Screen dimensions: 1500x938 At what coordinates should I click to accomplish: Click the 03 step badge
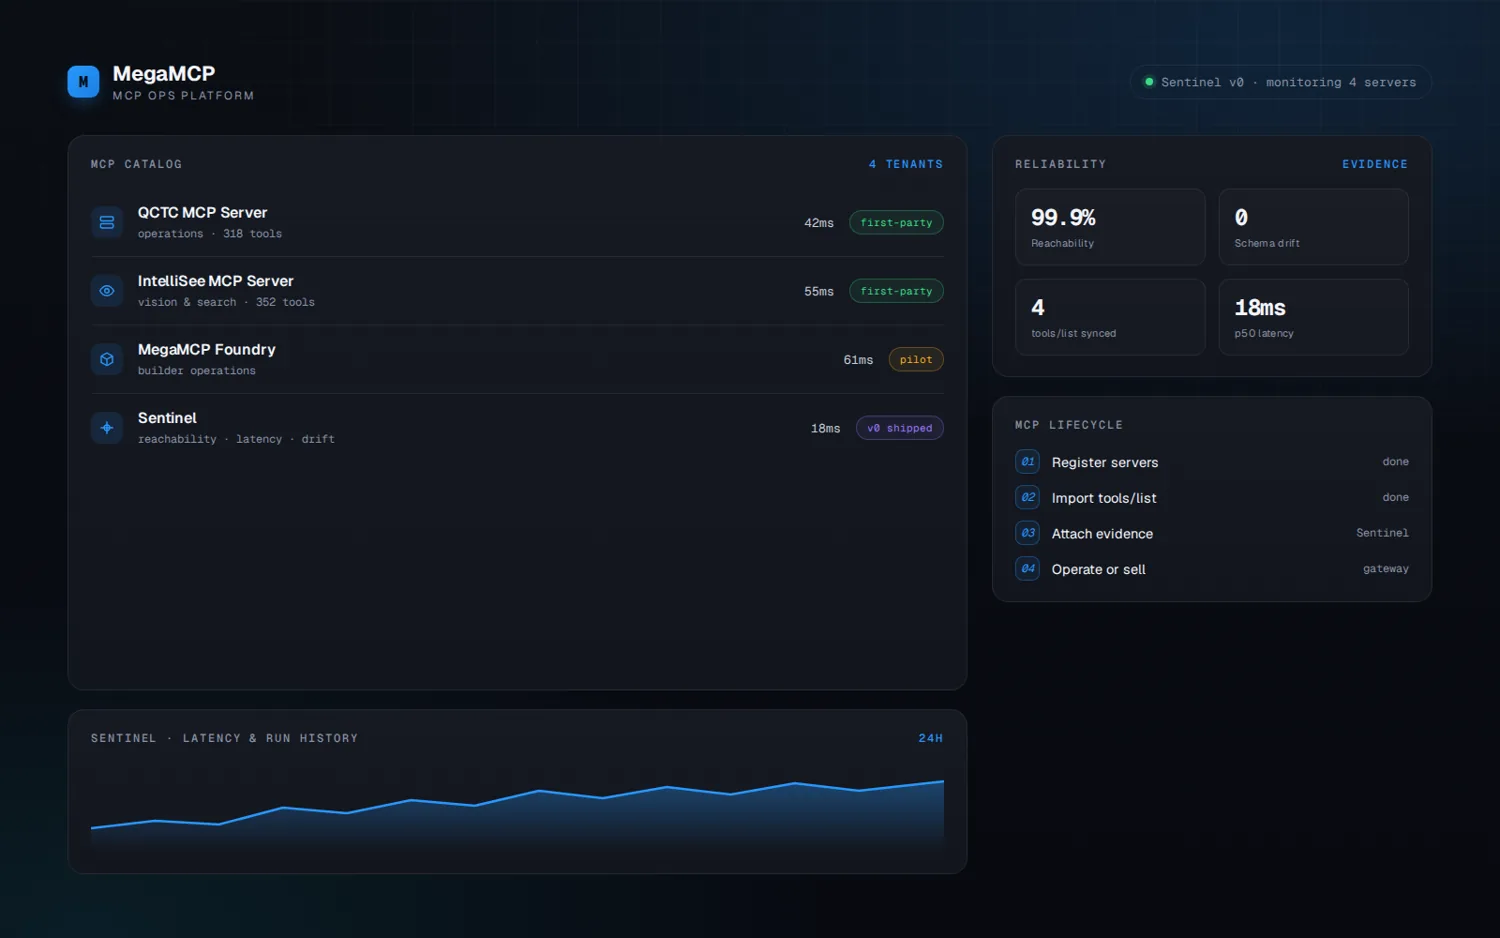(1027, 533)
